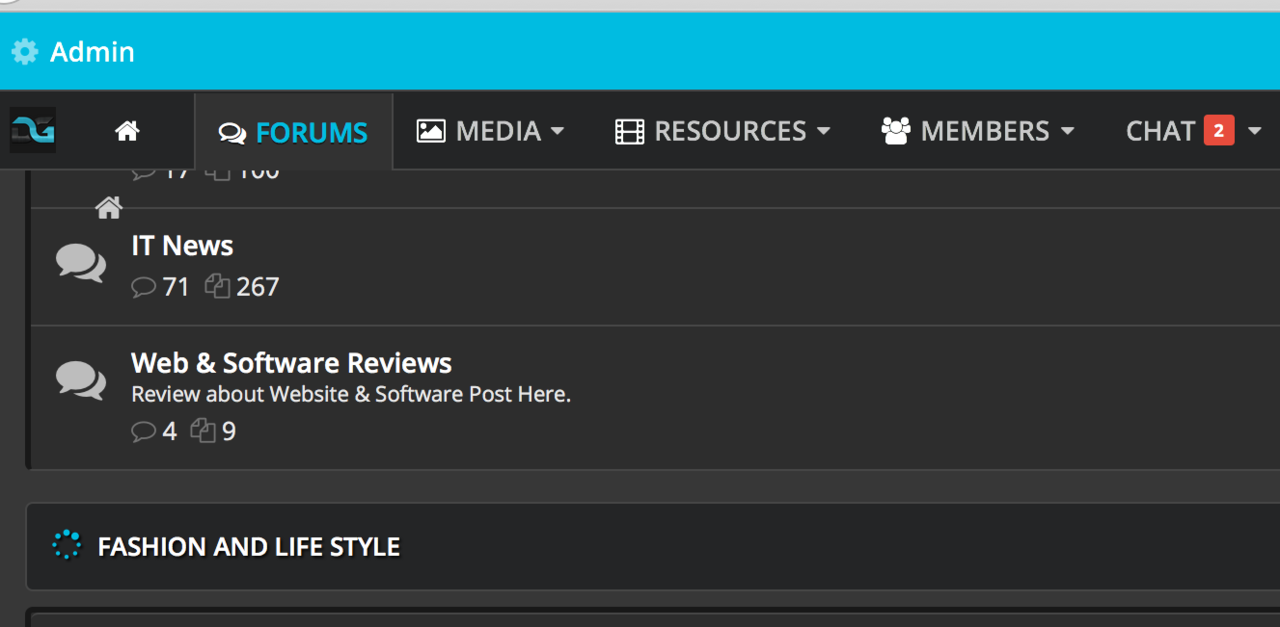Expand the Media dropdown arrow

point(558,131)
